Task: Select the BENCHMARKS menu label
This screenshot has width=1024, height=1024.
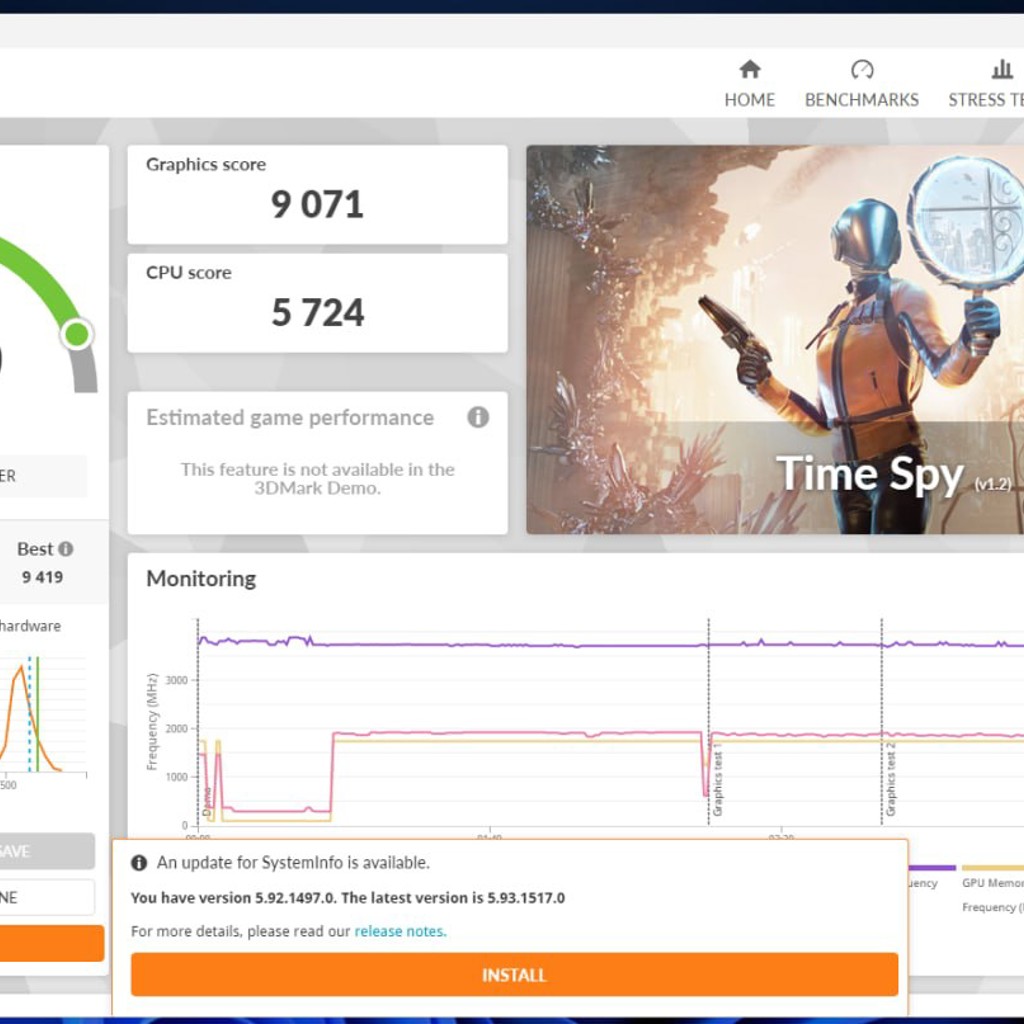Action: click(x=861, y=100)
